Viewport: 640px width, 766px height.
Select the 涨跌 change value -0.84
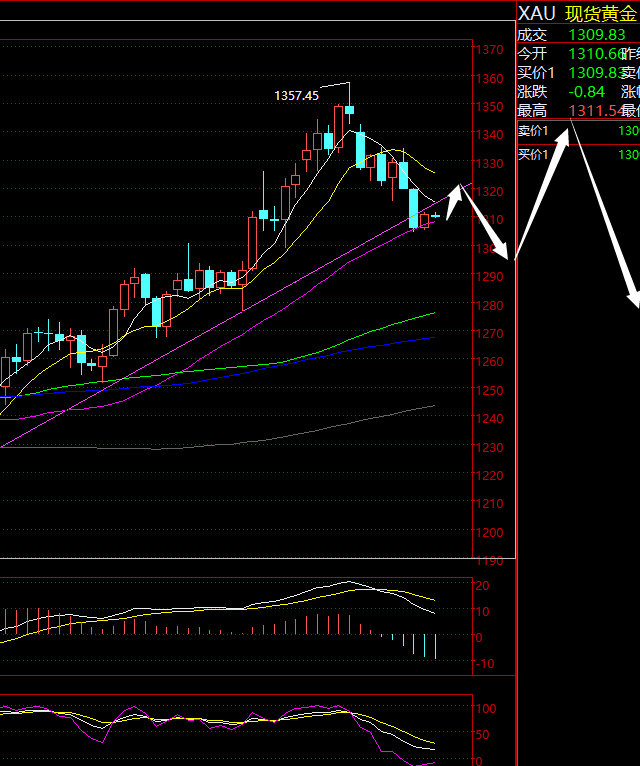tap(586, 91)
